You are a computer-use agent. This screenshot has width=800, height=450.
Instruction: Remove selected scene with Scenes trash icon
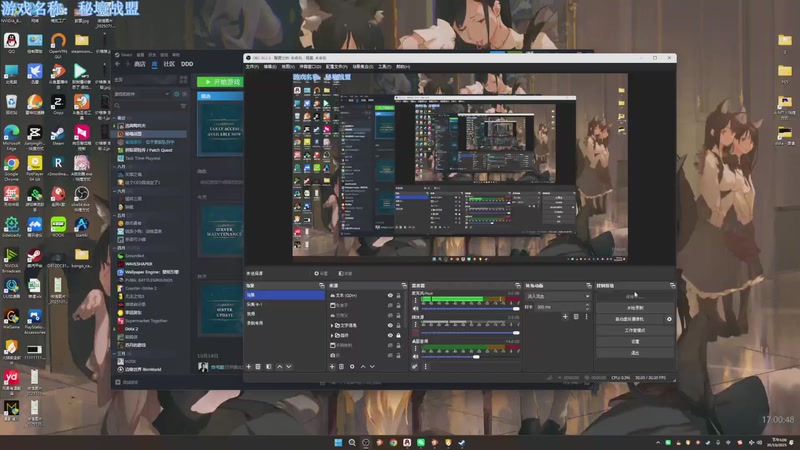(x=258, y=366)
